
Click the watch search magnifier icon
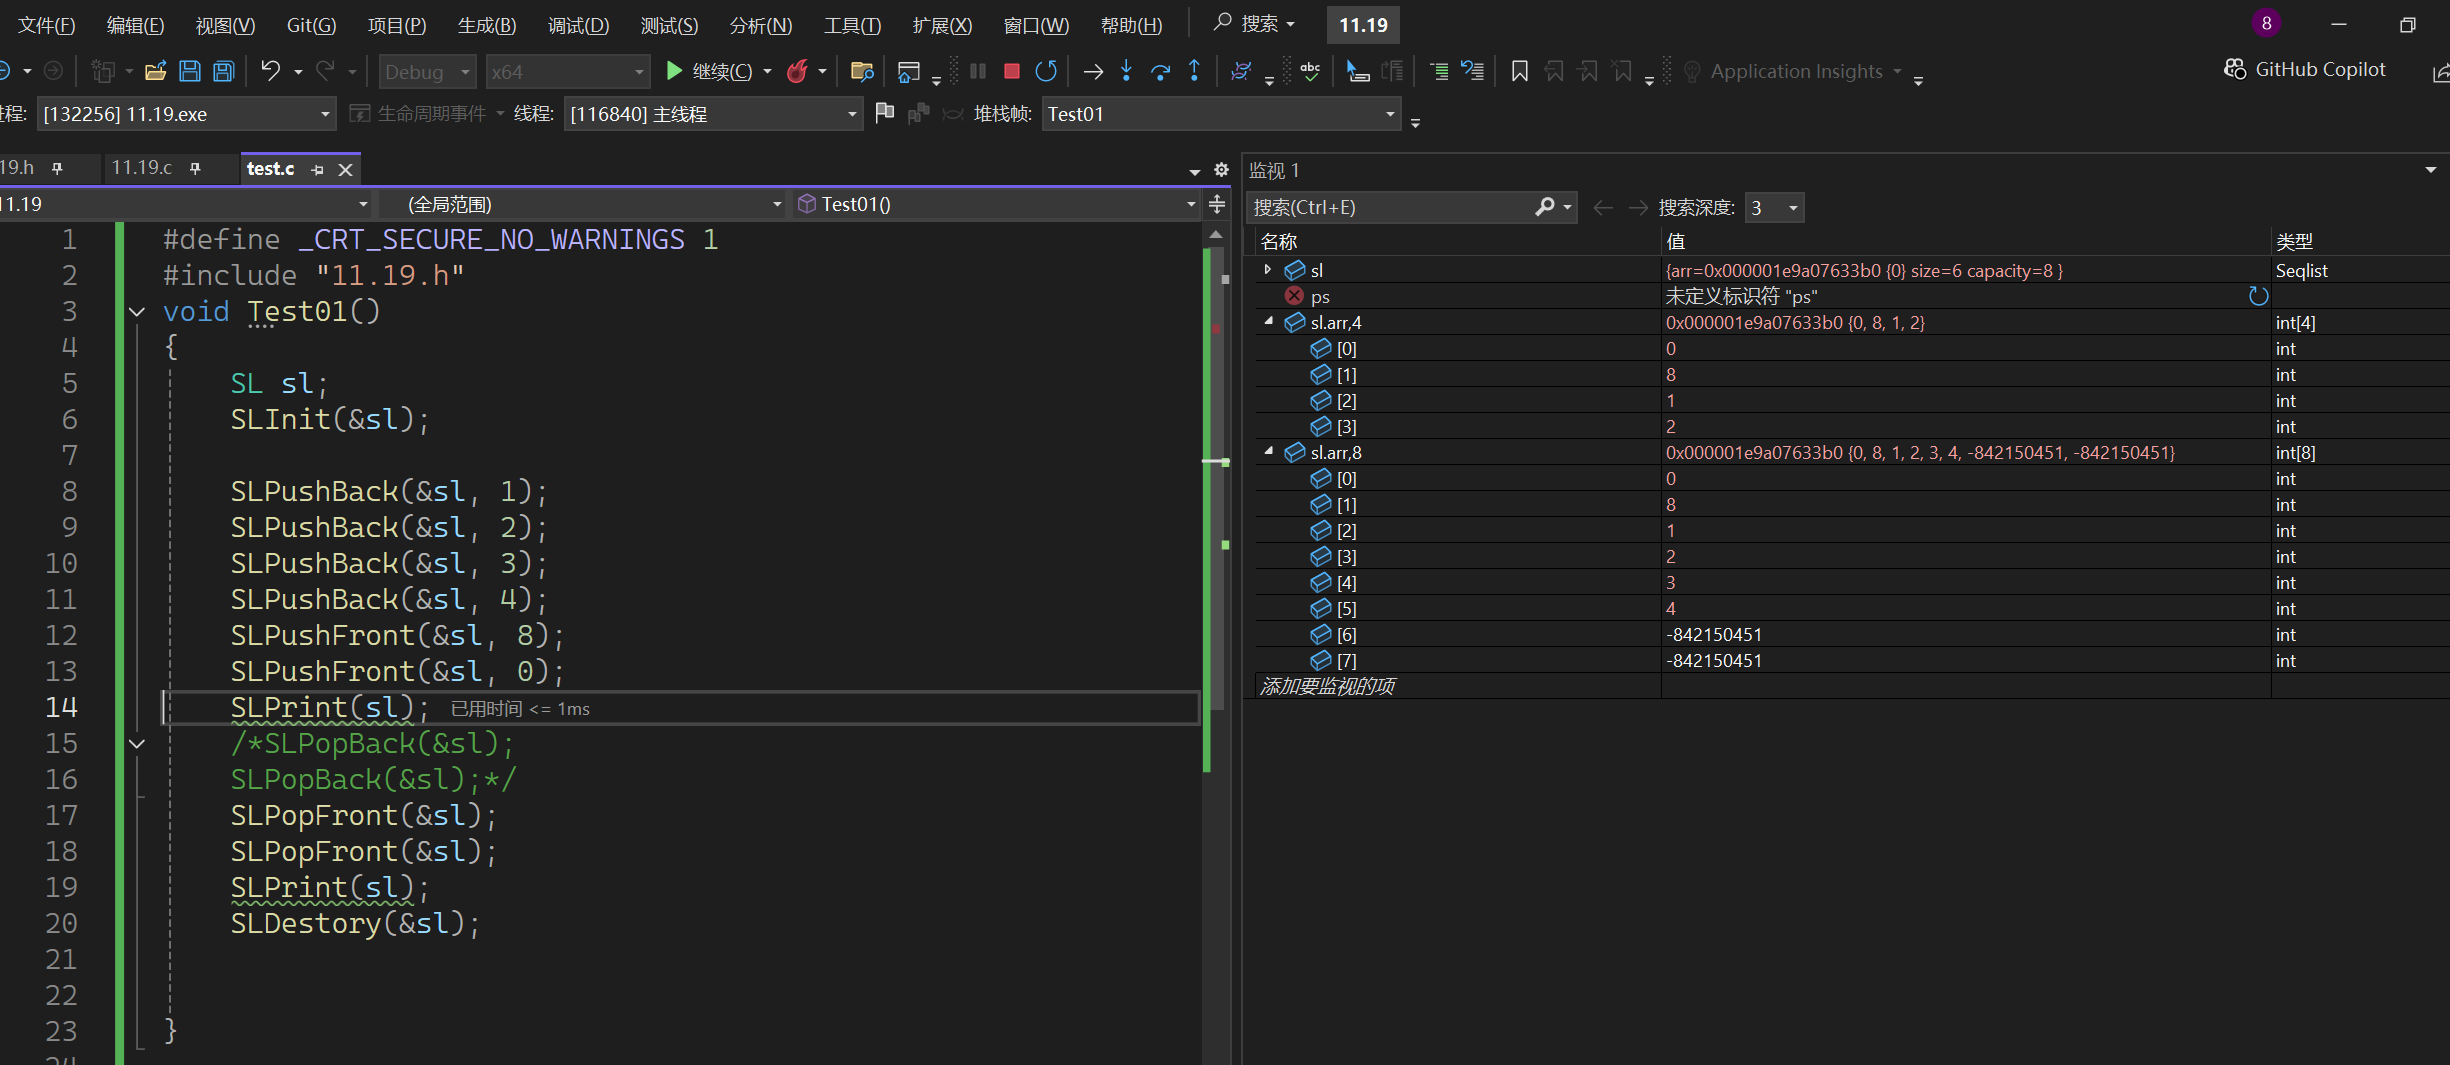(1545, 207)
